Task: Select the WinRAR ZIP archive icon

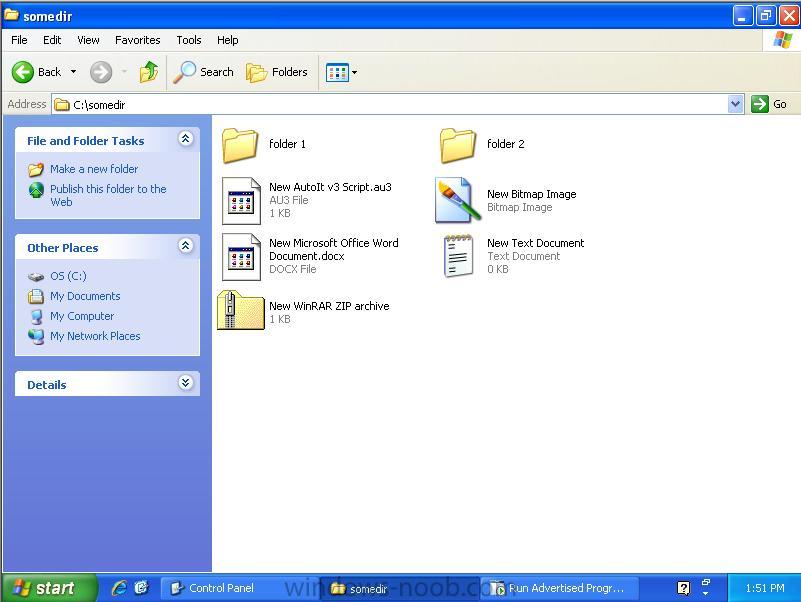Action: (241, 310)
